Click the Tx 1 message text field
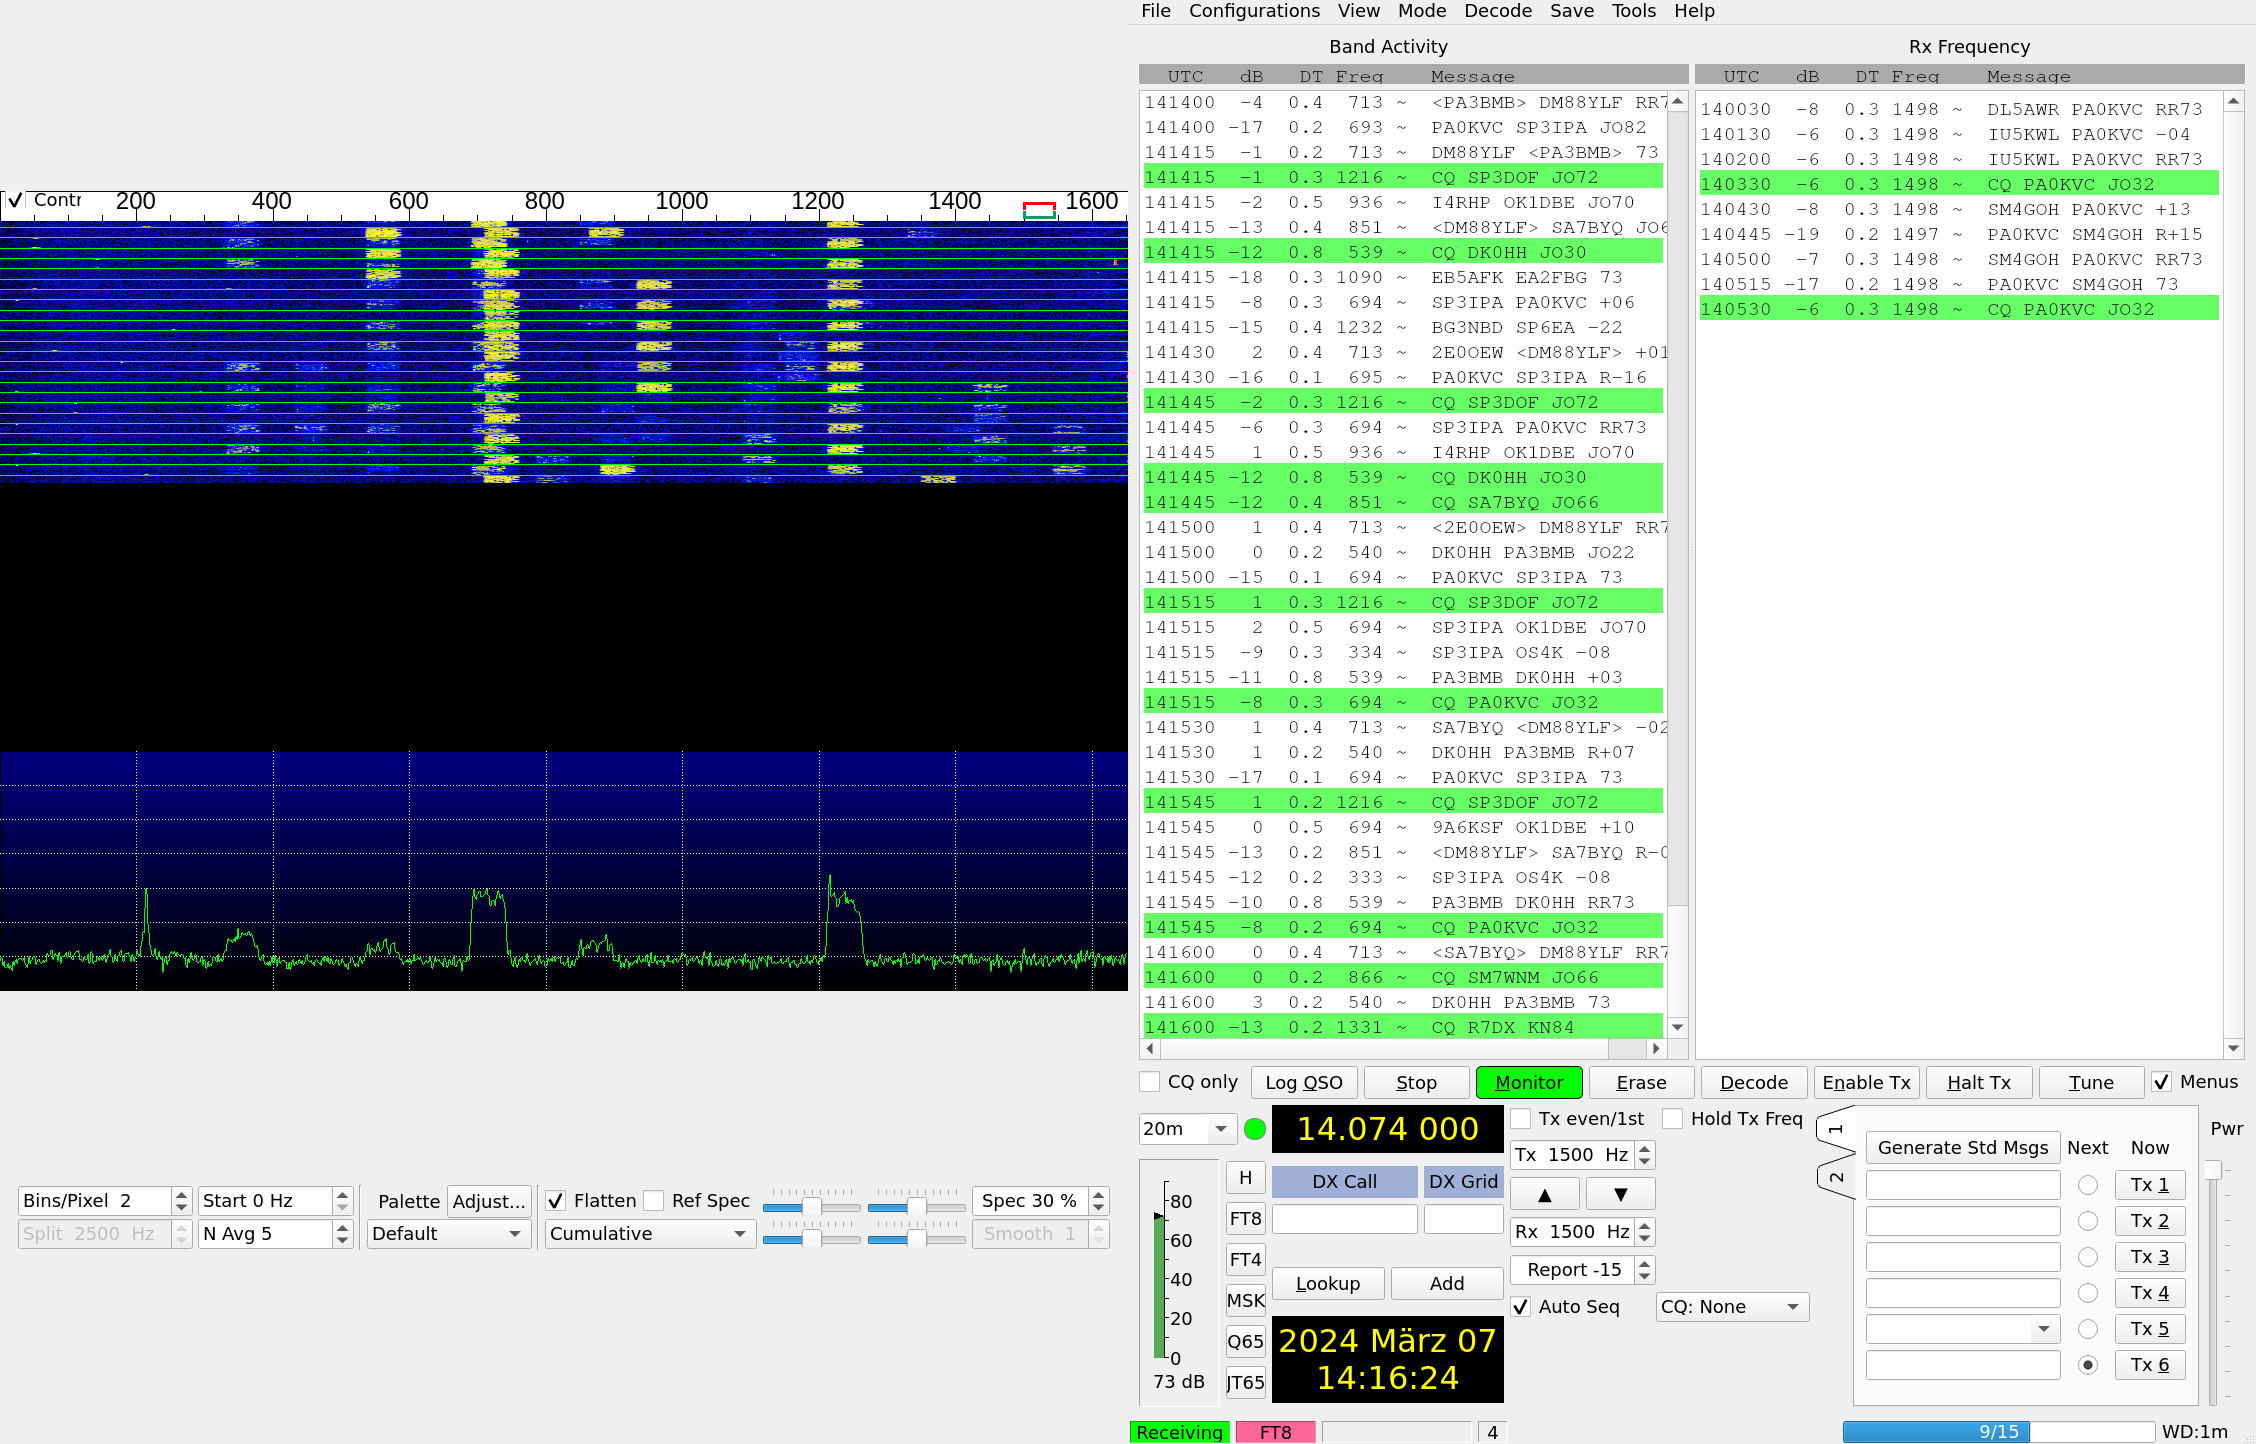Viewport: 2256px width, 1444px height. 1963,1185
